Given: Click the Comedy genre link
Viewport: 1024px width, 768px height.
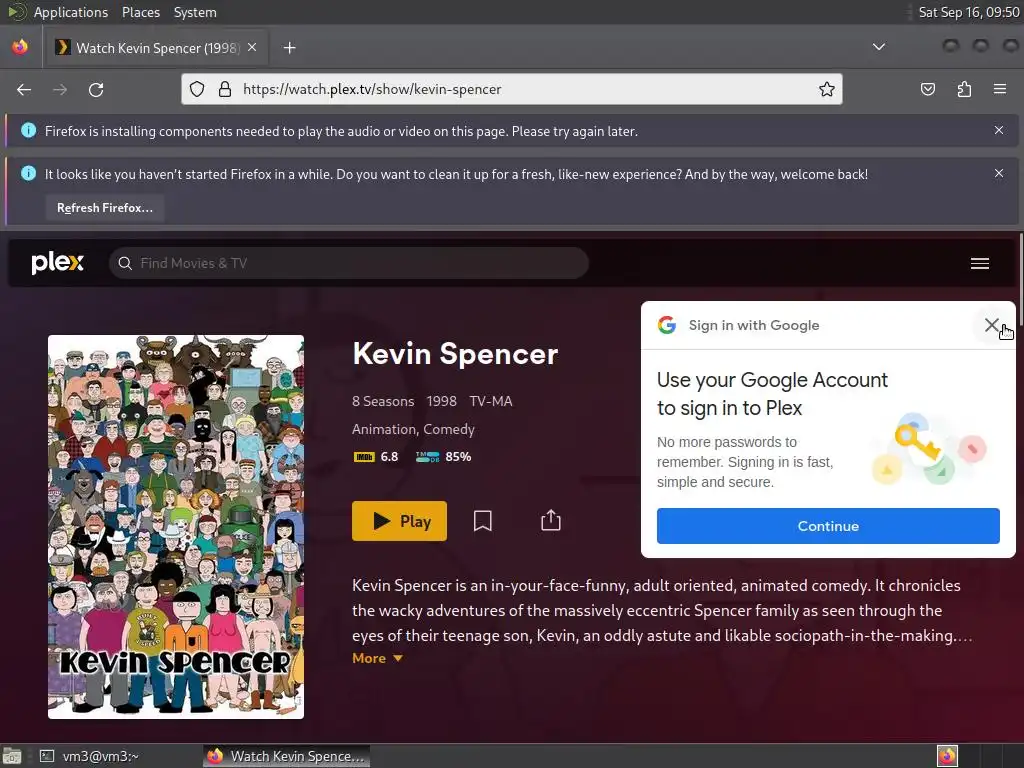Looking at the screenshot, I should (449, 429).
